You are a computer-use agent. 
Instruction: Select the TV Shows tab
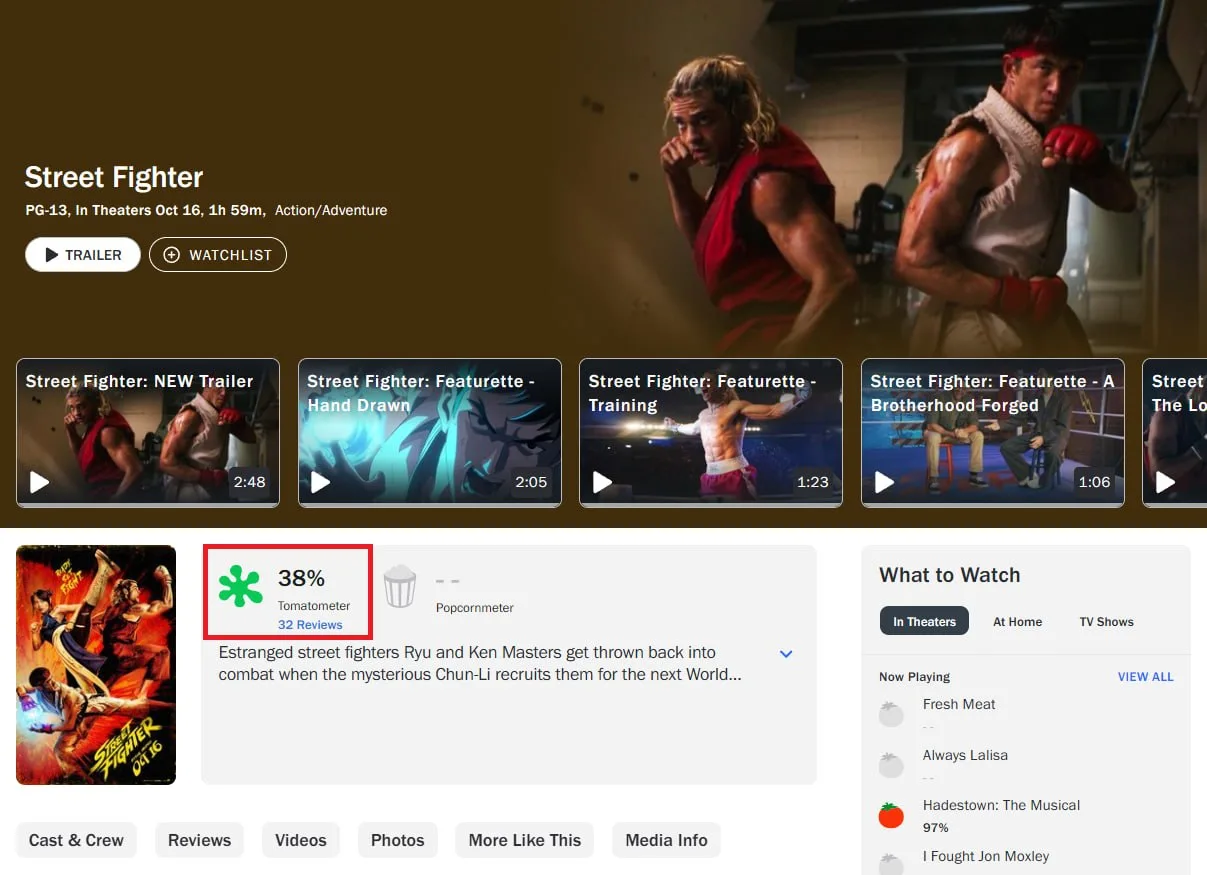[1106, 621]
